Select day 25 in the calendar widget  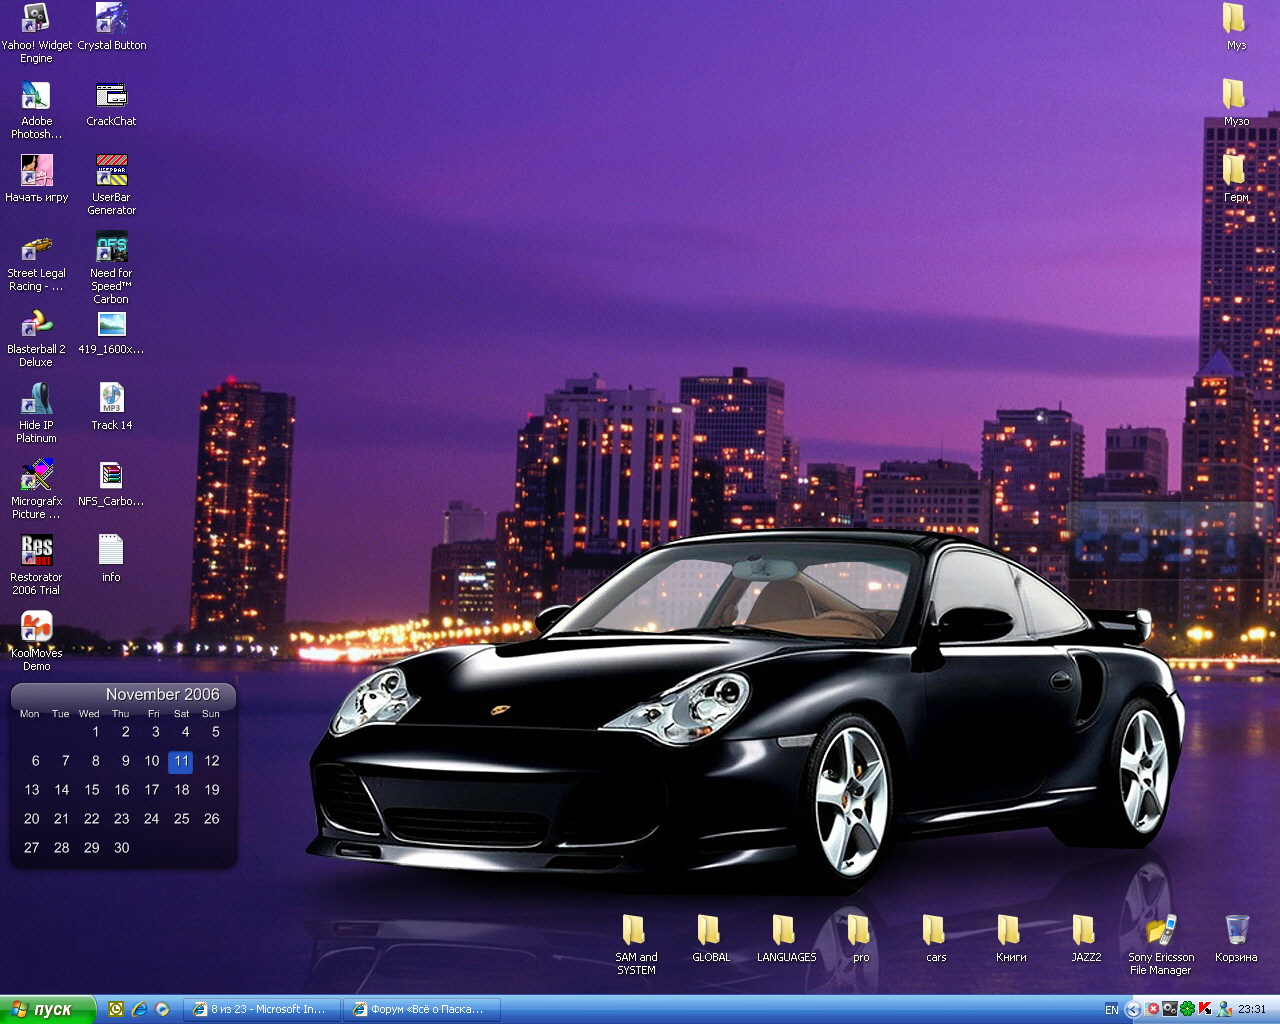tap(181, 818)
